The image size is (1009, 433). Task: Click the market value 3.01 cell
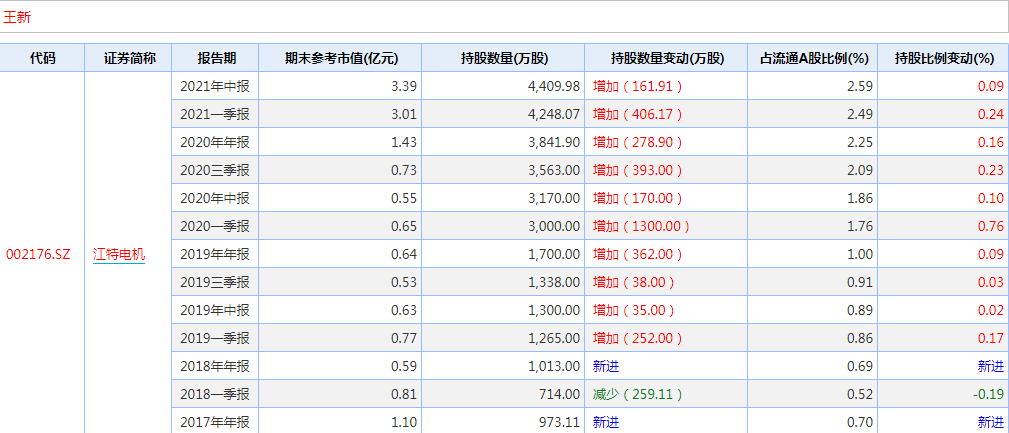(x=340, y=115)
